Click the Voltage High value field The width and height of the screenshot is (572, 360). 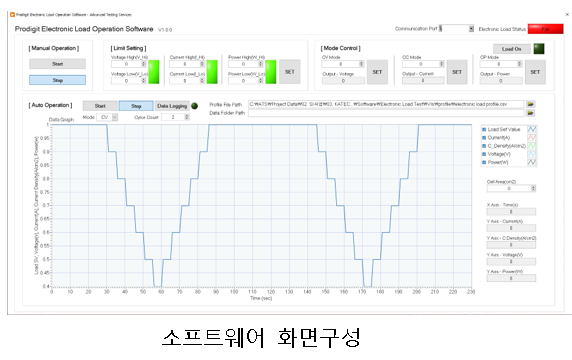(126, 64)
